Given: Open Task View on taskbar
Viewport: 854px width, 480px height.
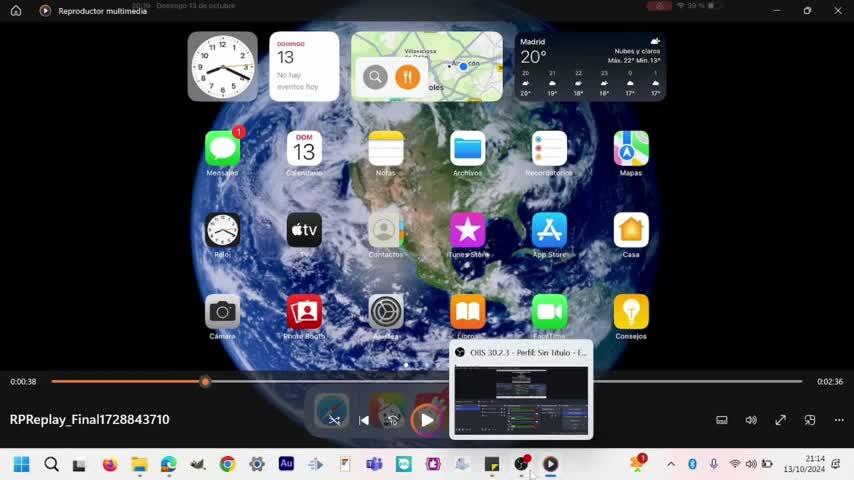Looking at the screenshot, I should click(x=80, y=465).
